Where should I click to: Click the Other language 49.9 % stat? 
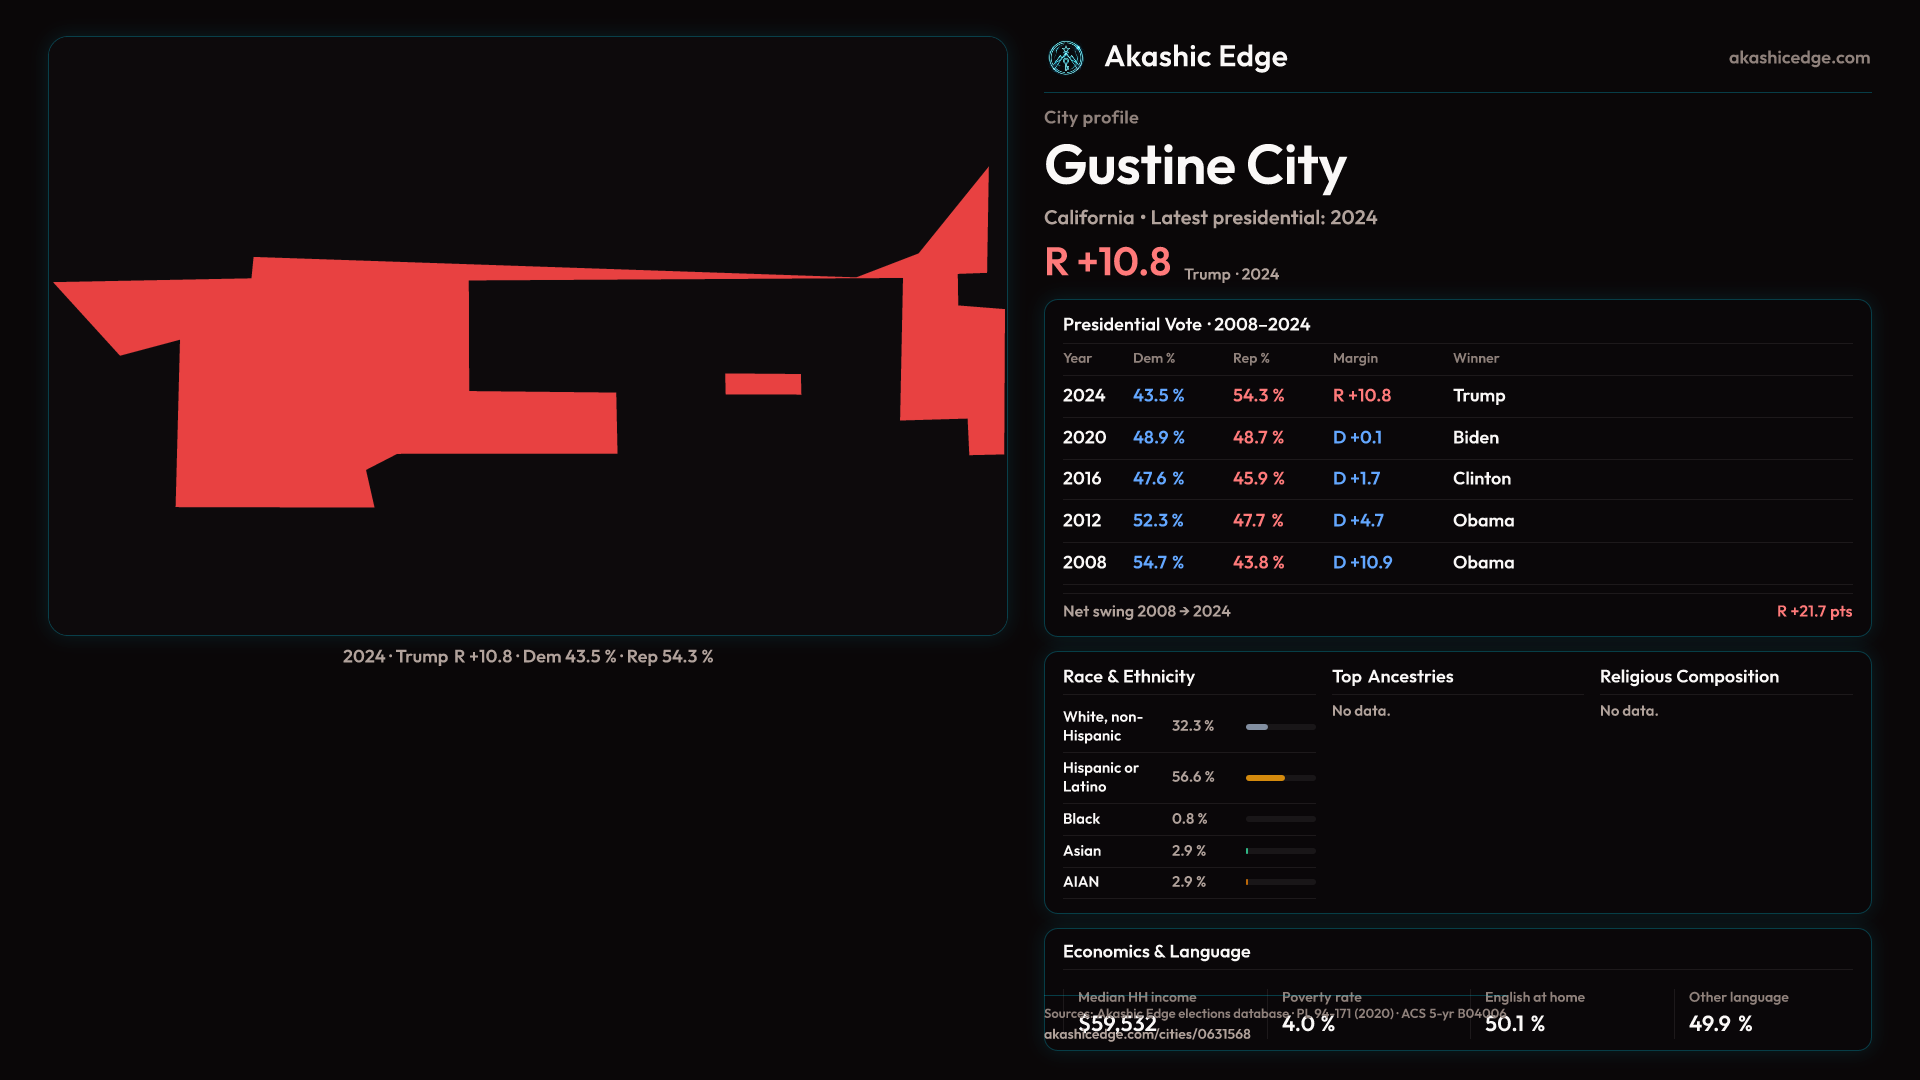click(x=1720, y=1024)
